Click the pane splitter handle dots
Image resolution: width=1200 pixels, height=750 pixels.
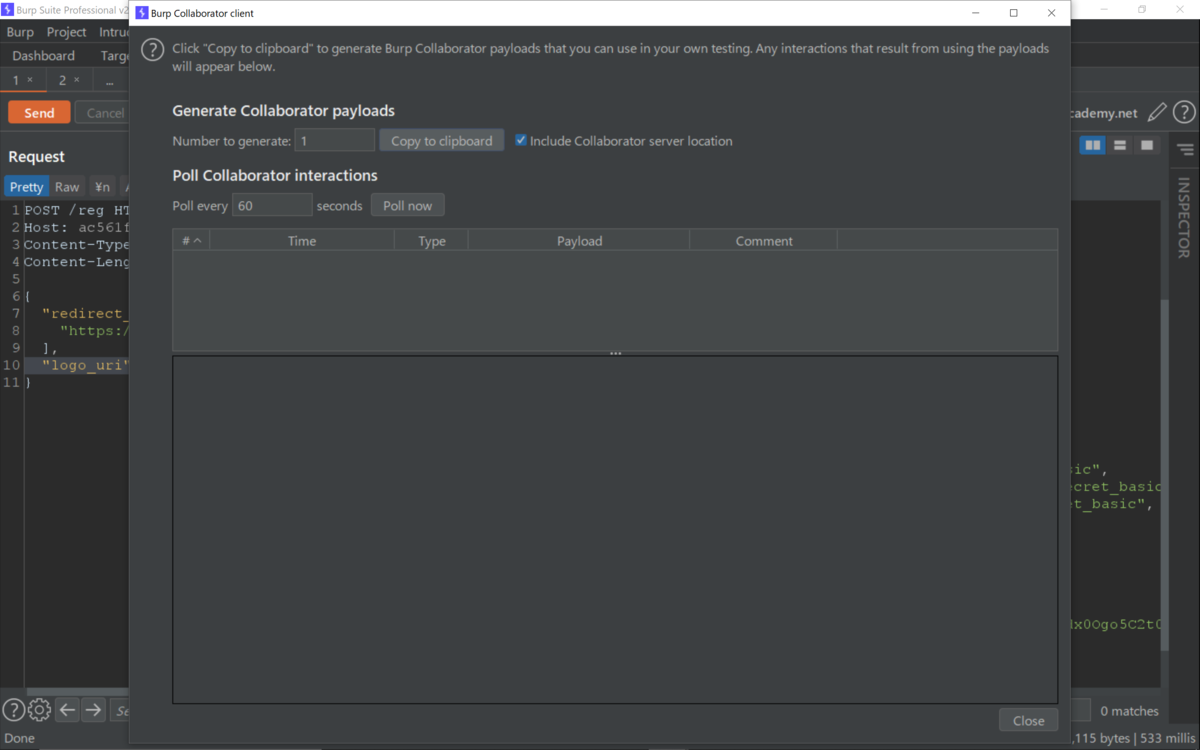pos(615,353)
